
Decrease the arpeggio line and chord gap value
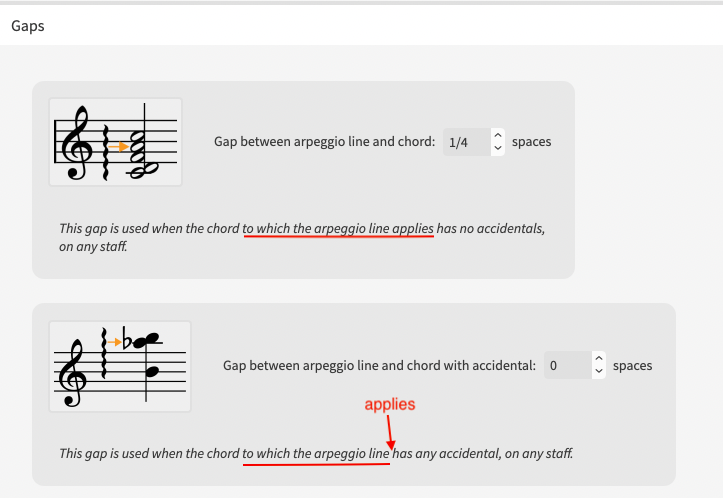click(x=498, y=148)
